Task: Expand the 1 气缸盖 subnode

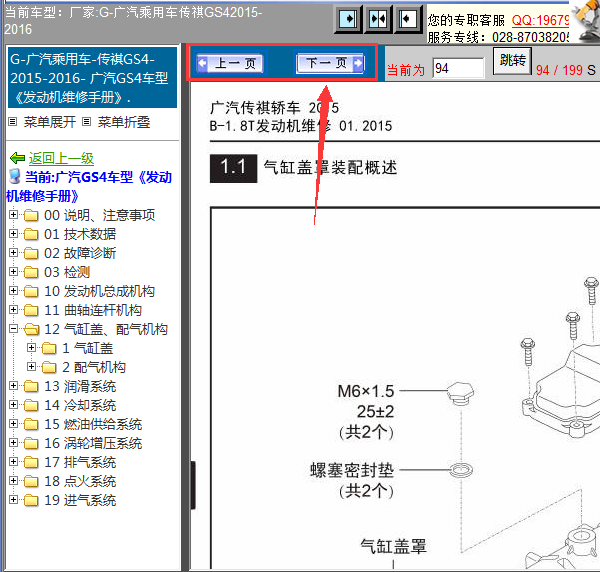Action: [x=31, y=347]
